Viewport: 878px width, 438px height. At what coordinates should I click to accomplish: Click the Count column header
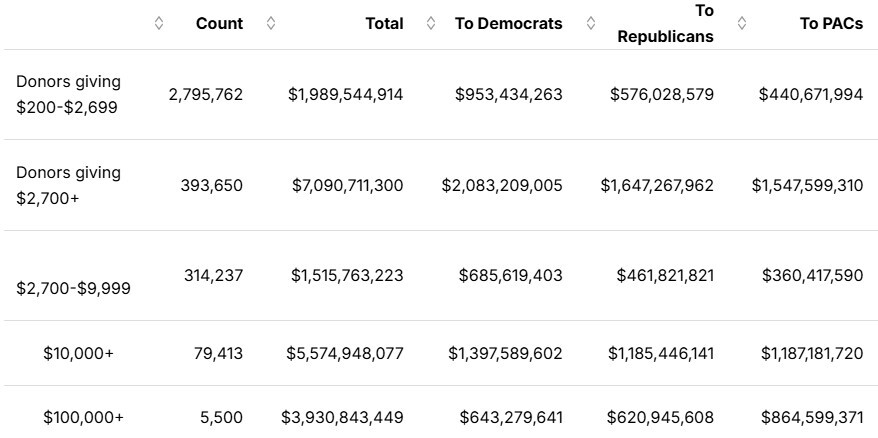219,23
